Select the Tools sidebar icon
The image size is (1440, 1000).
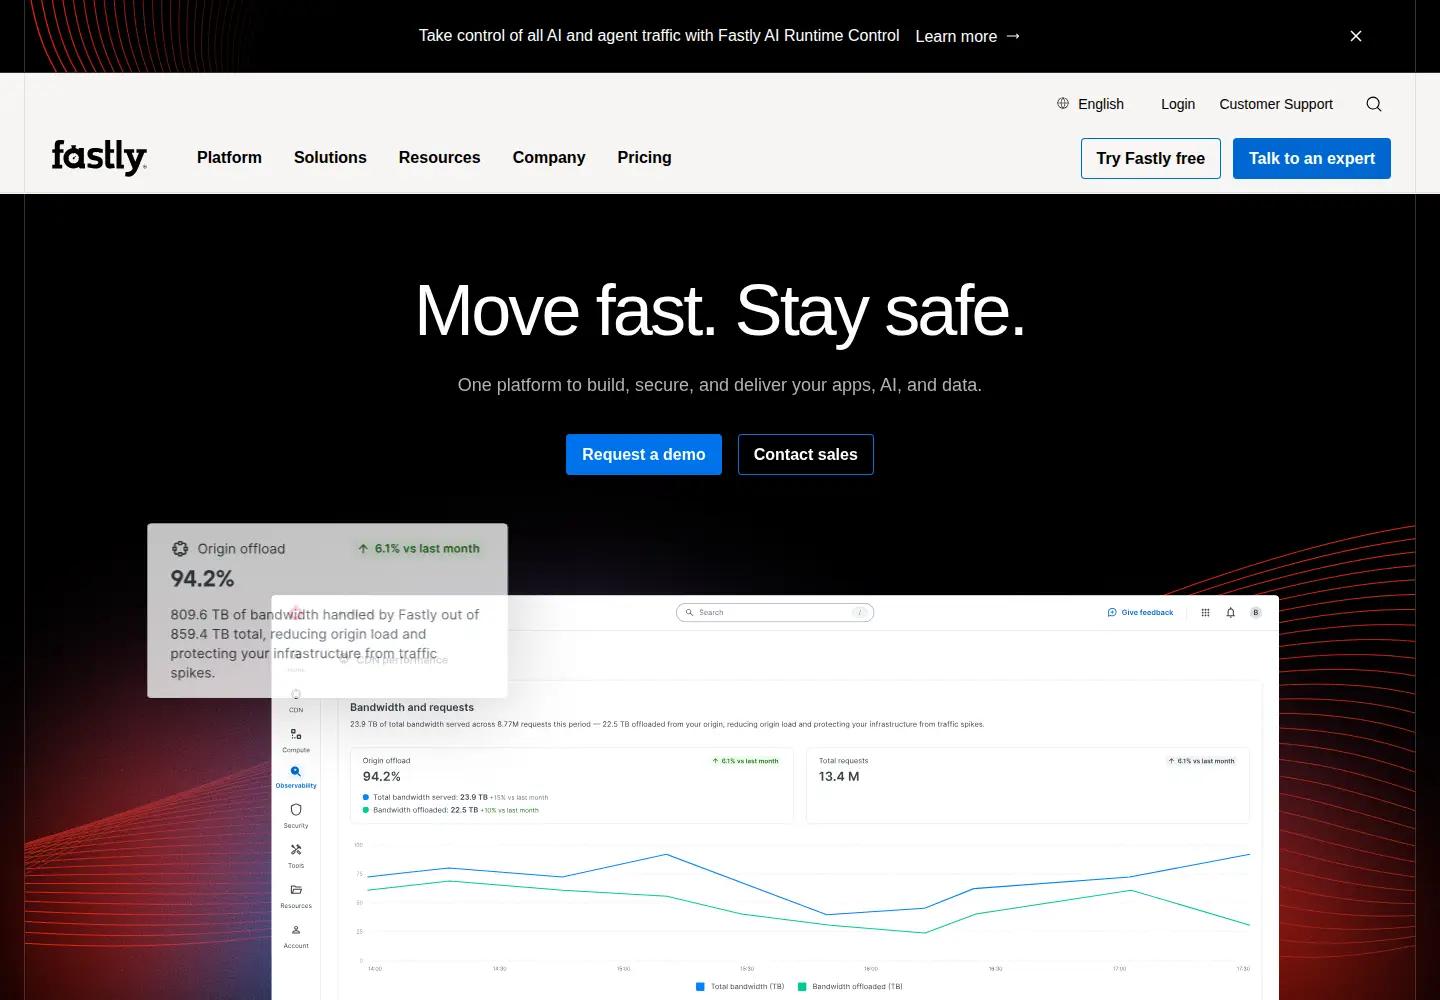296,850
